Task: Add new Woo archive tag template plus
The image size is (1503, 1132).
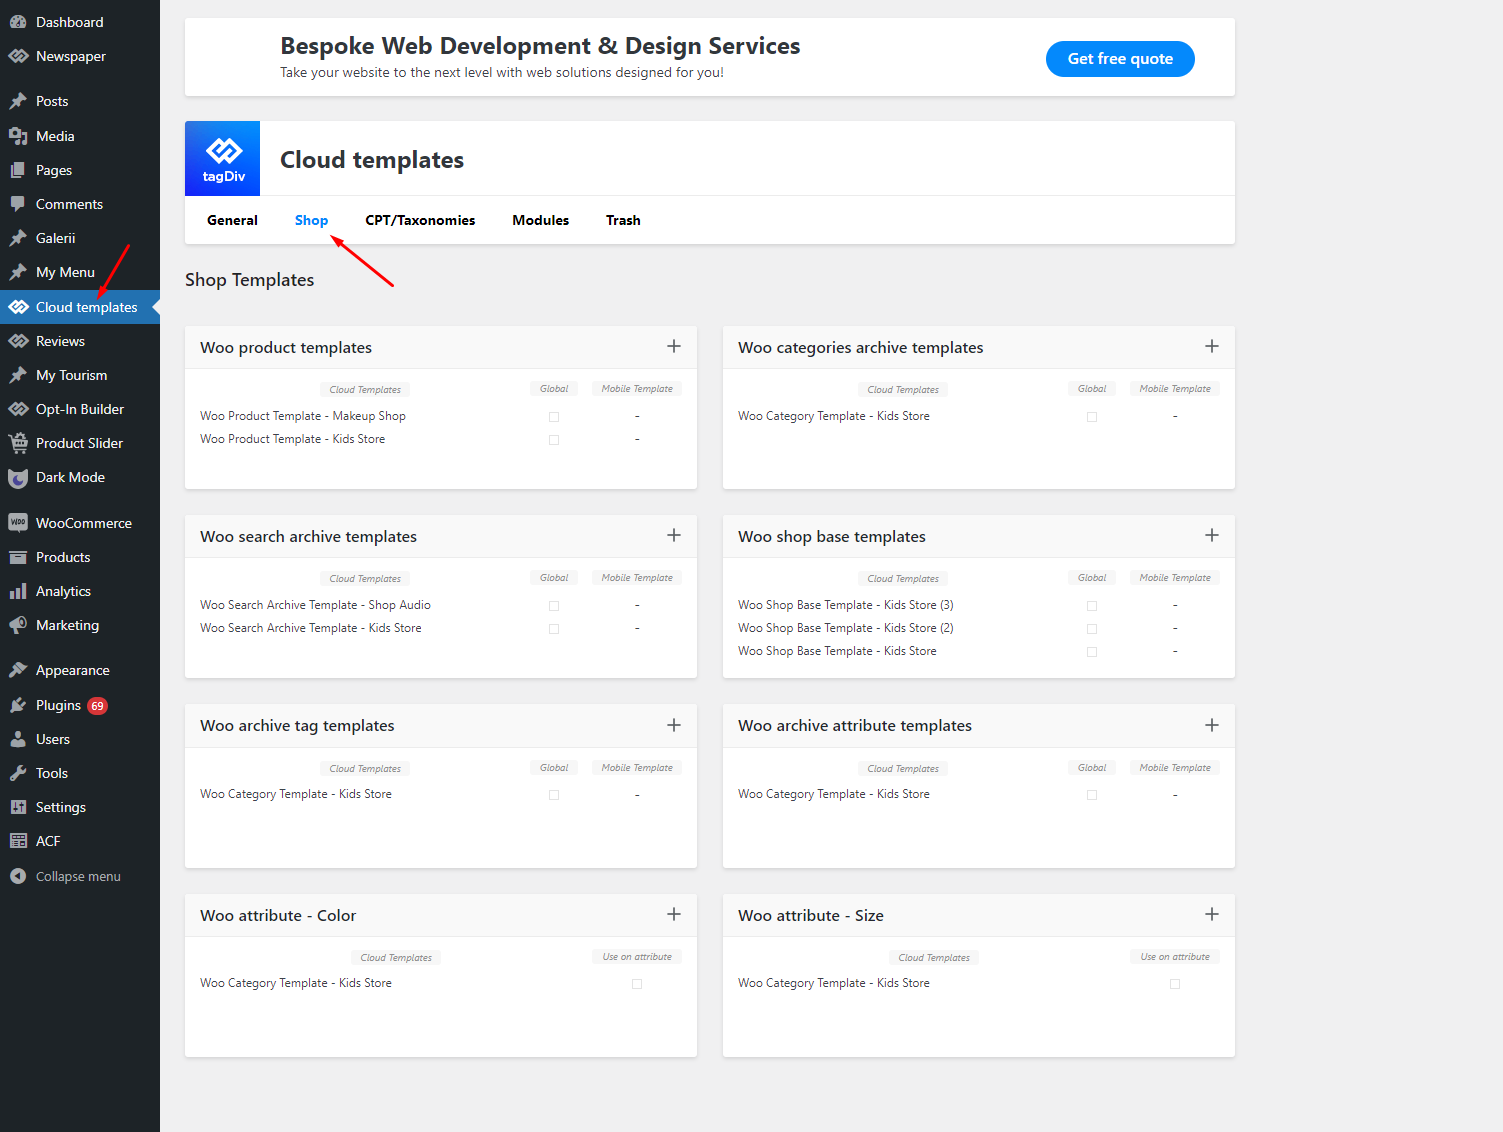Action: (x=674, y=725)
